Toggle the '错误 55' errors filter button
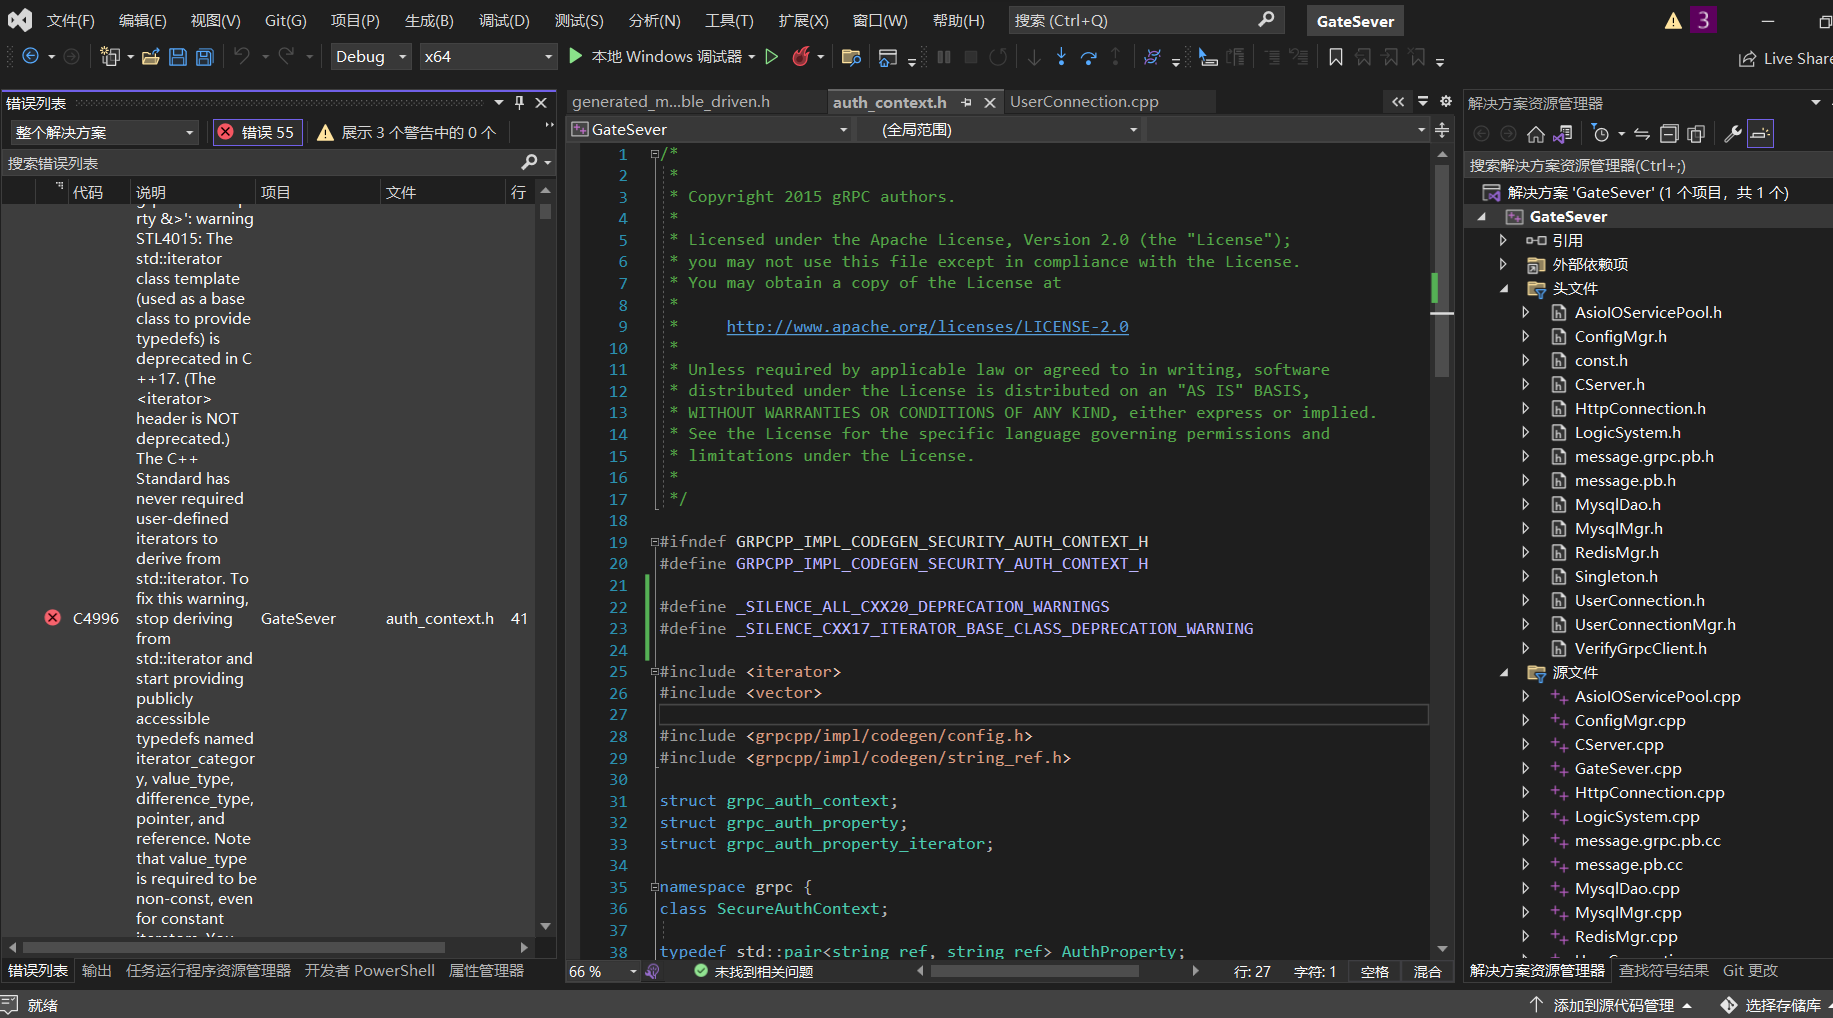Image resolution: width=1833 pixels, height=1018 pixels. pyautogui.click(x=257, y=132)
